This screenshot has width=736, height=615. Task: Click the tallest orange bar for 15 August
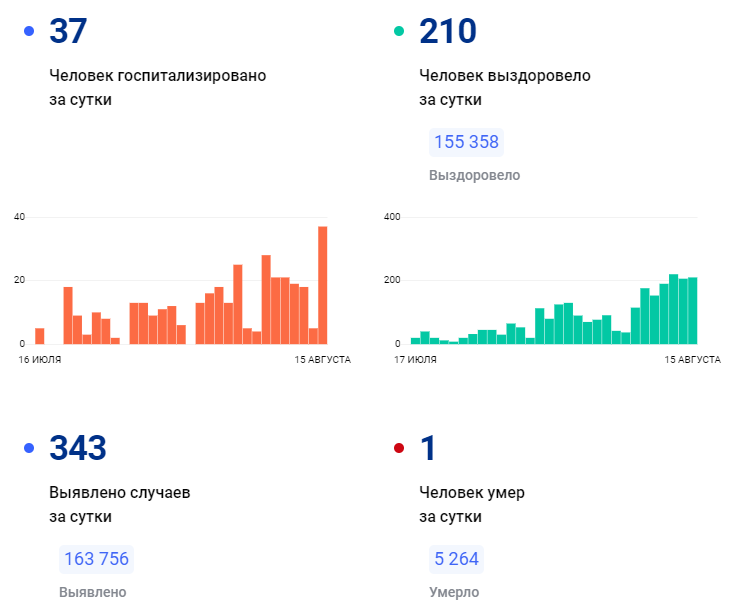tap(322, 285)
